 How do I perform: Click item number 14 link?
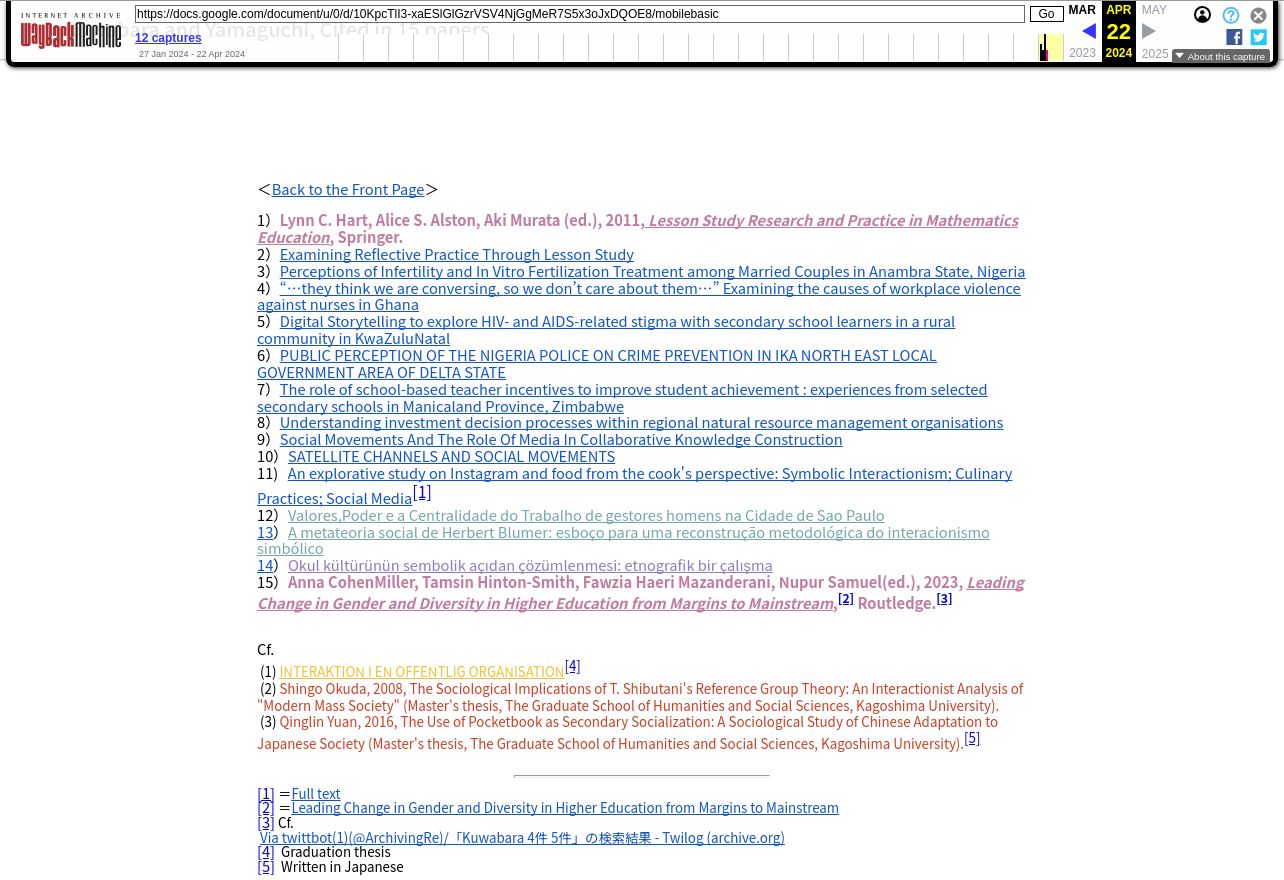click(265, 565)
